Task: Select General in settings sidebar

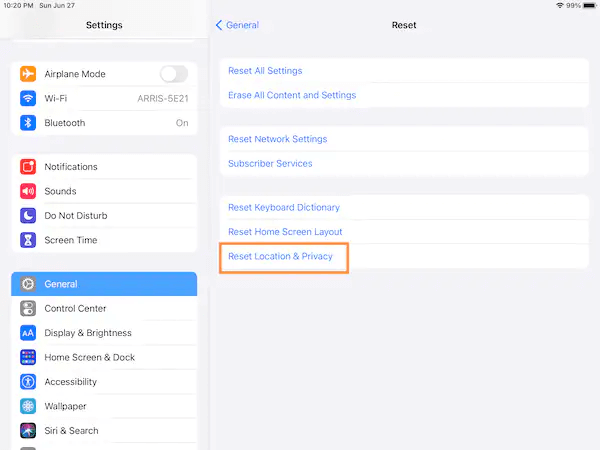Action: click(104, 284)
